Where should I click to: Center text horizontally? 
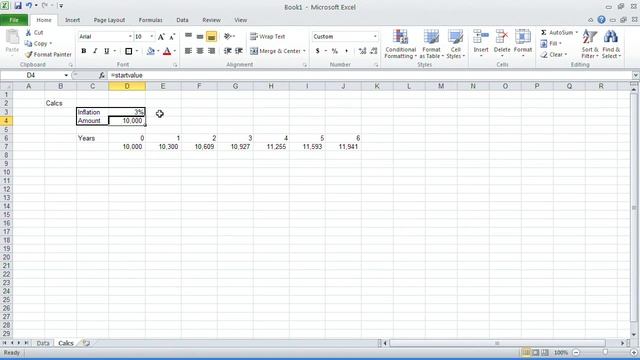click(x=200, y=51)
